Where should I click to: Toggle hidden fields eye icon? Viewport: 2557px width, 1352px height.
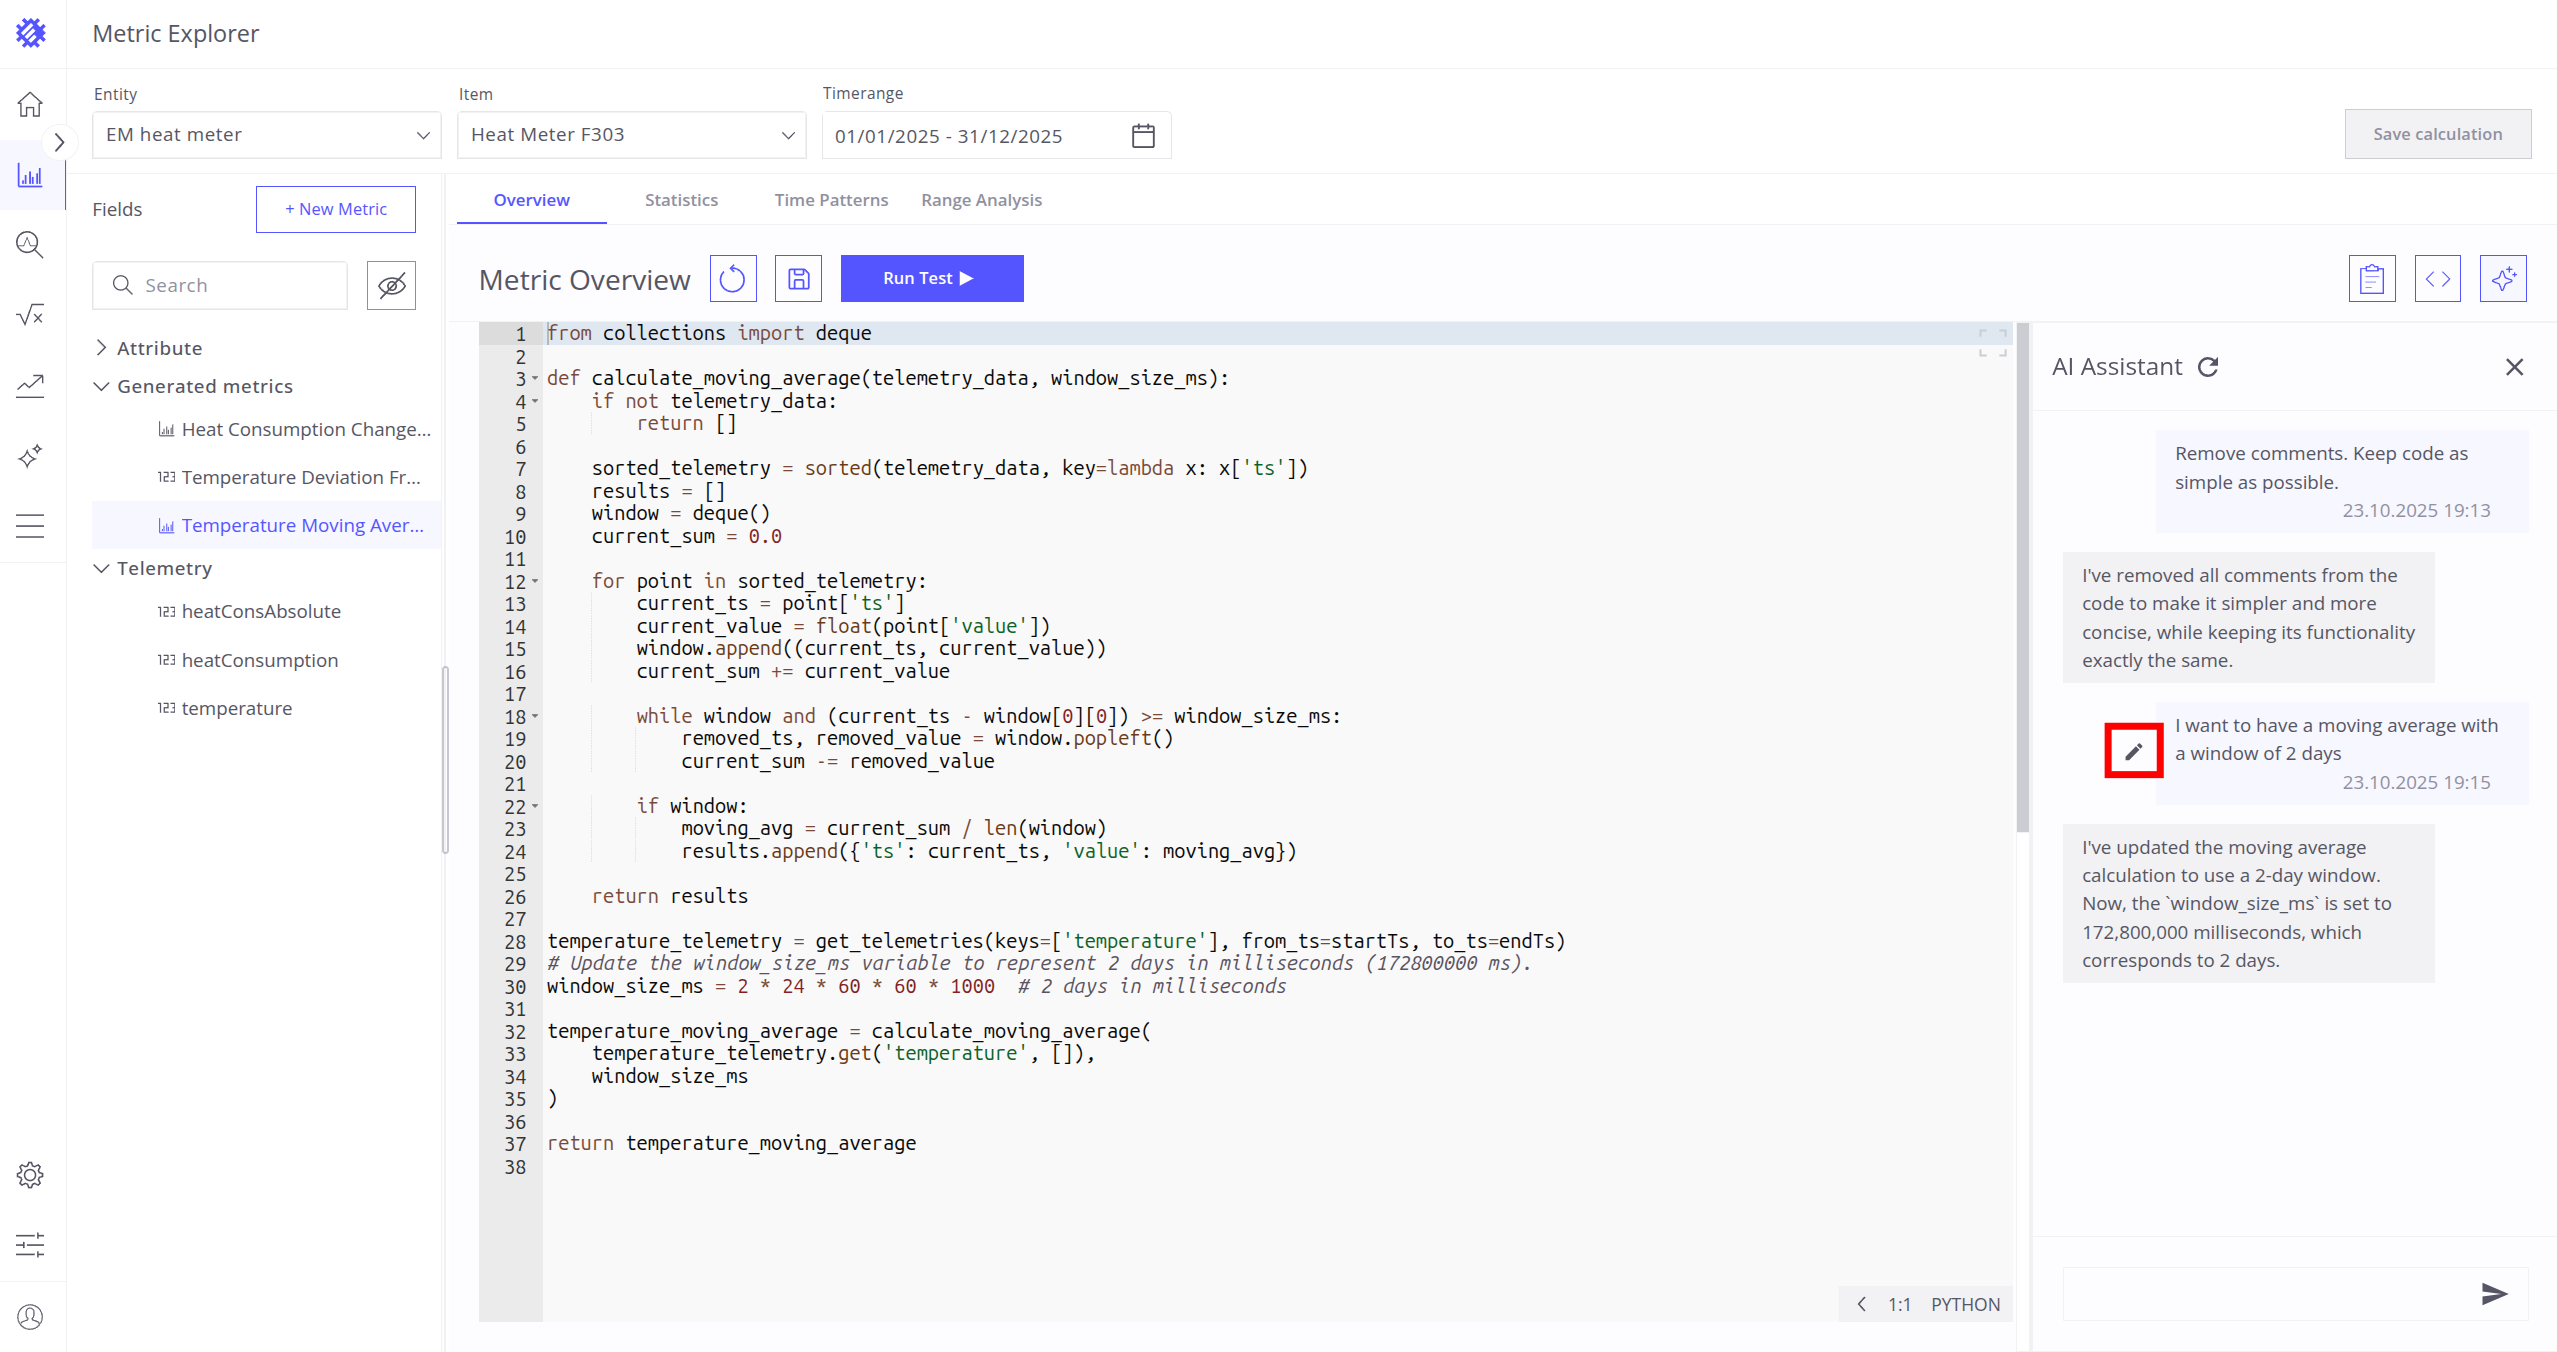(x=391, y=286)
